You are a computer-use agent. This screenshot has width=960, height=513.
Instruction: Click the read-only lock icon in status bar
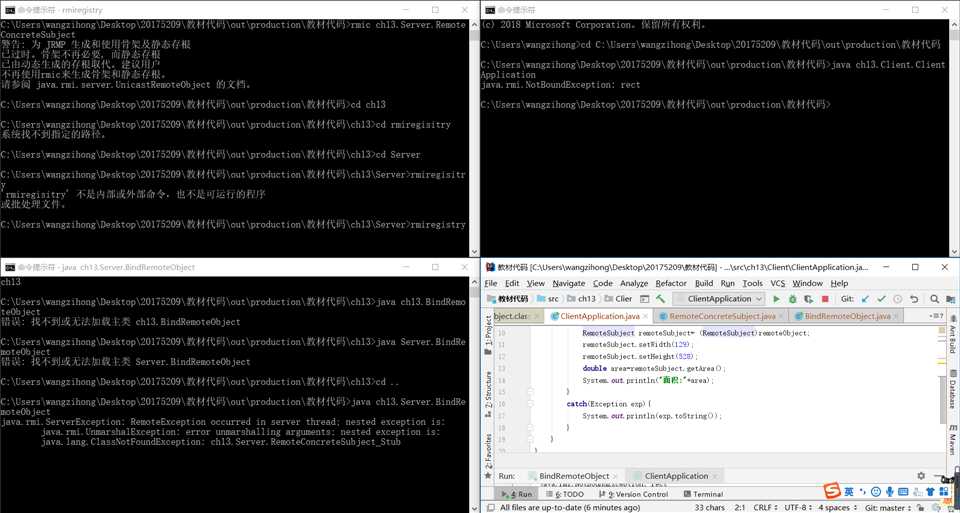pyautogui.click(x=921, y=507)
